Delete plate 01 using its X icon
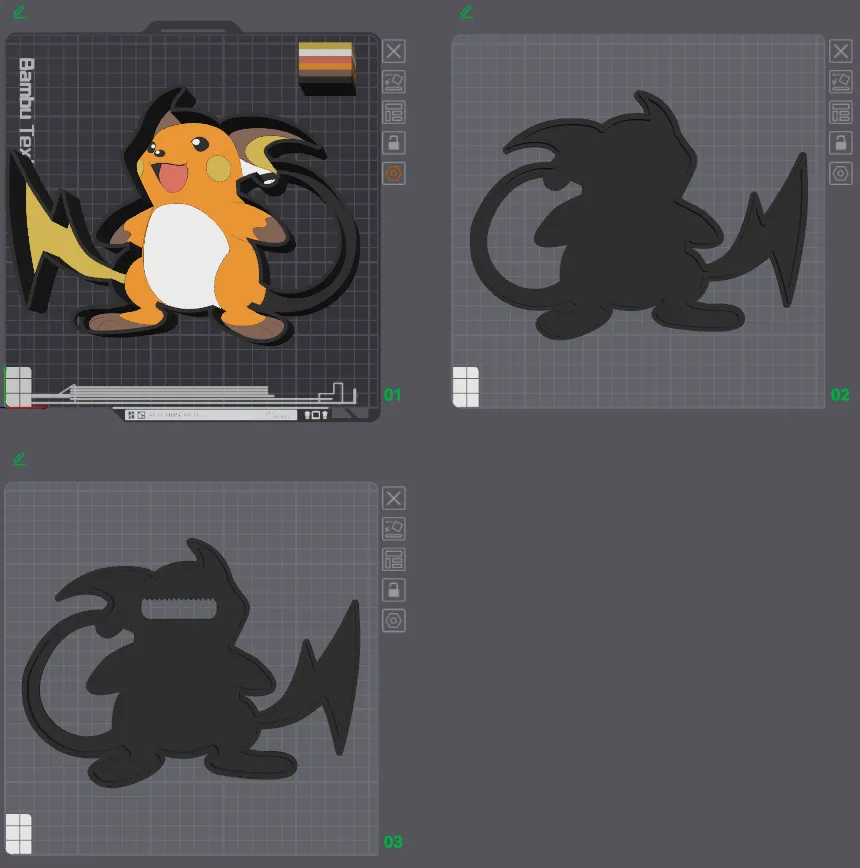Image resolution: width=860 pixels, height=868 pixels. (x=394, y=51)
